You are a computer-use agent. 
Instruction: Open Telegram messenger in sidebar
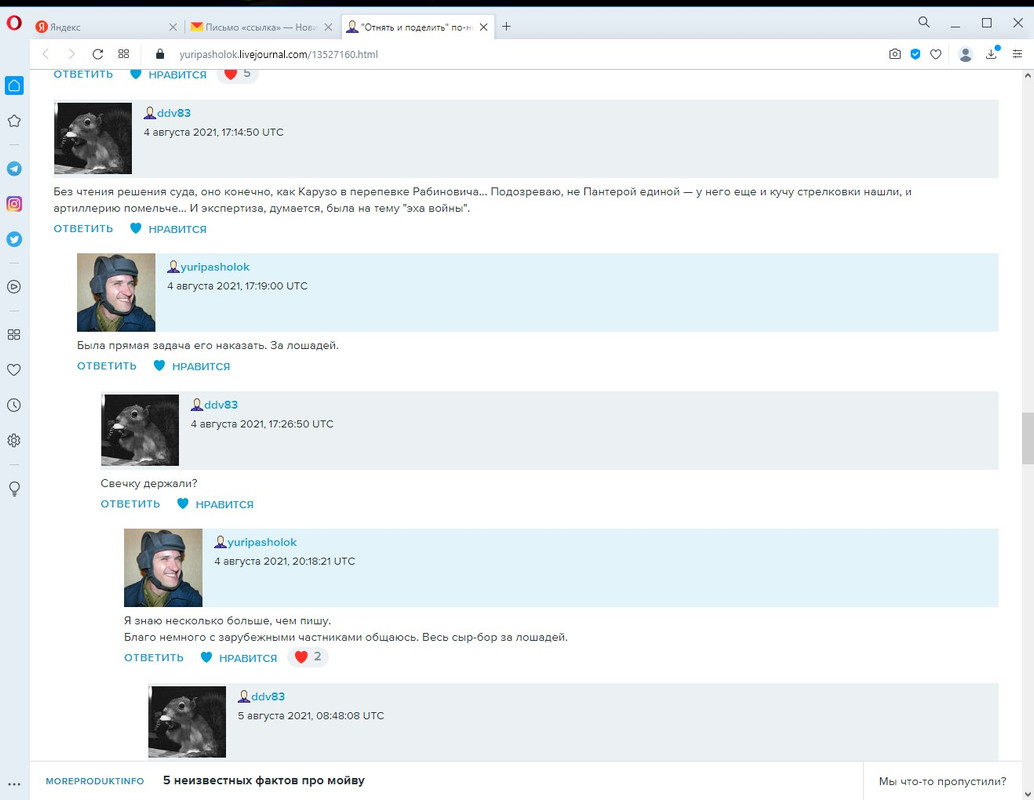pyautogui.click(x=14, y=169)
